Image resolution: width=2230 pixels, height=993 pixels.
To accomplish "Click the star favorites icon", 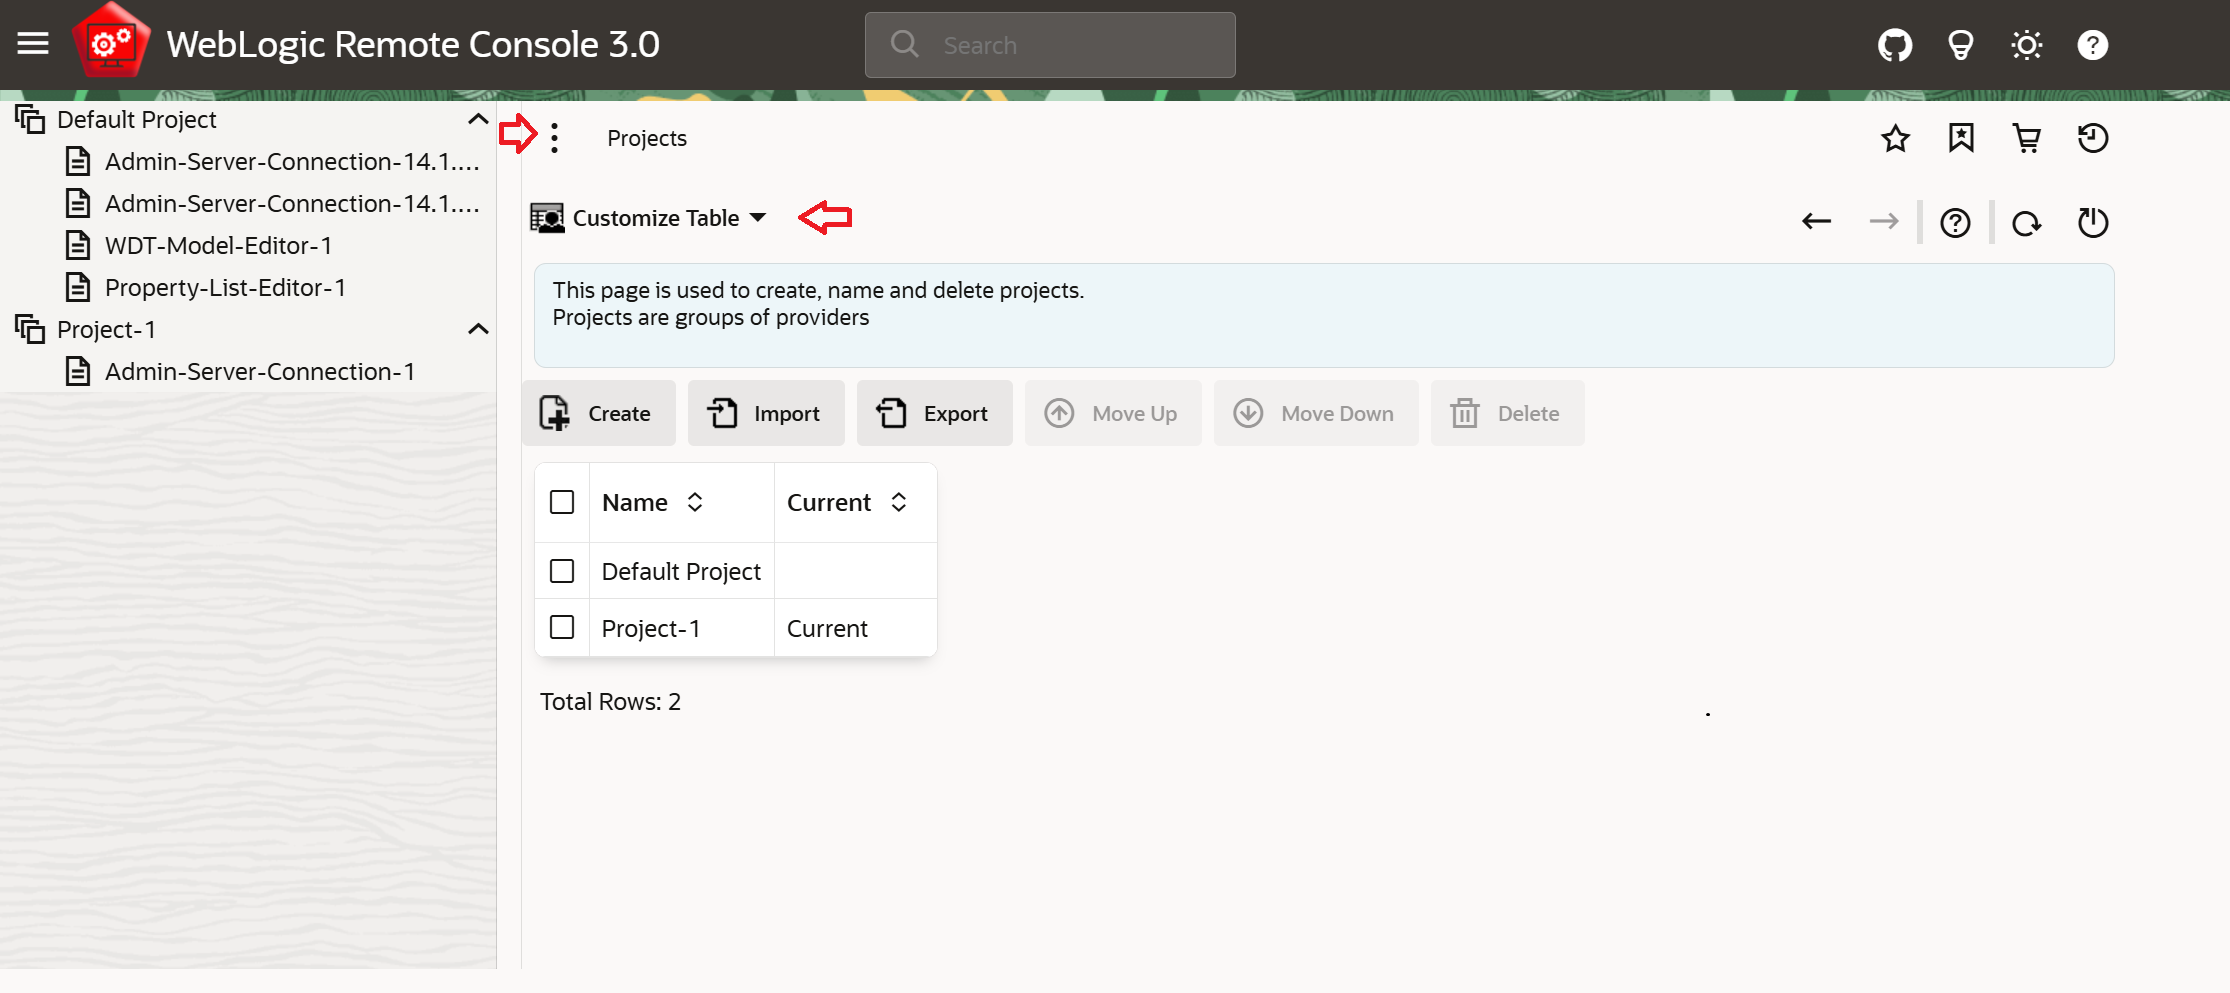I will point(1895,138).
